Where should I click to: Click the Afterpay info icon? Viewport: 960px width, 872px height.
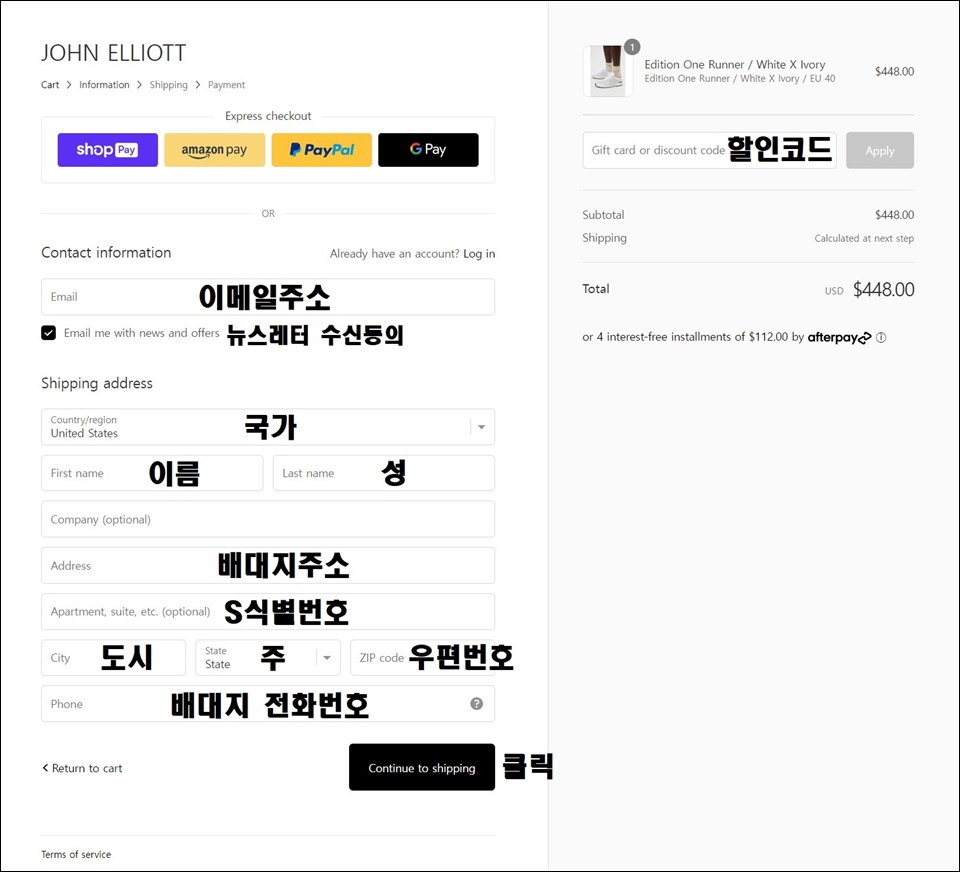click(881, 337)
